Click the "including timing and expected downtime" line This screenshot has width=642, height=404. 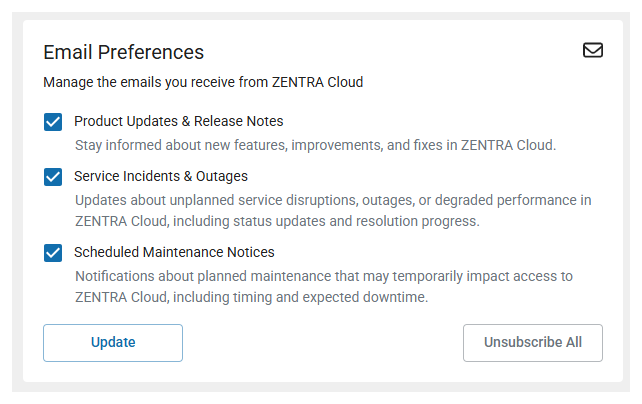[x=251, y=297]
